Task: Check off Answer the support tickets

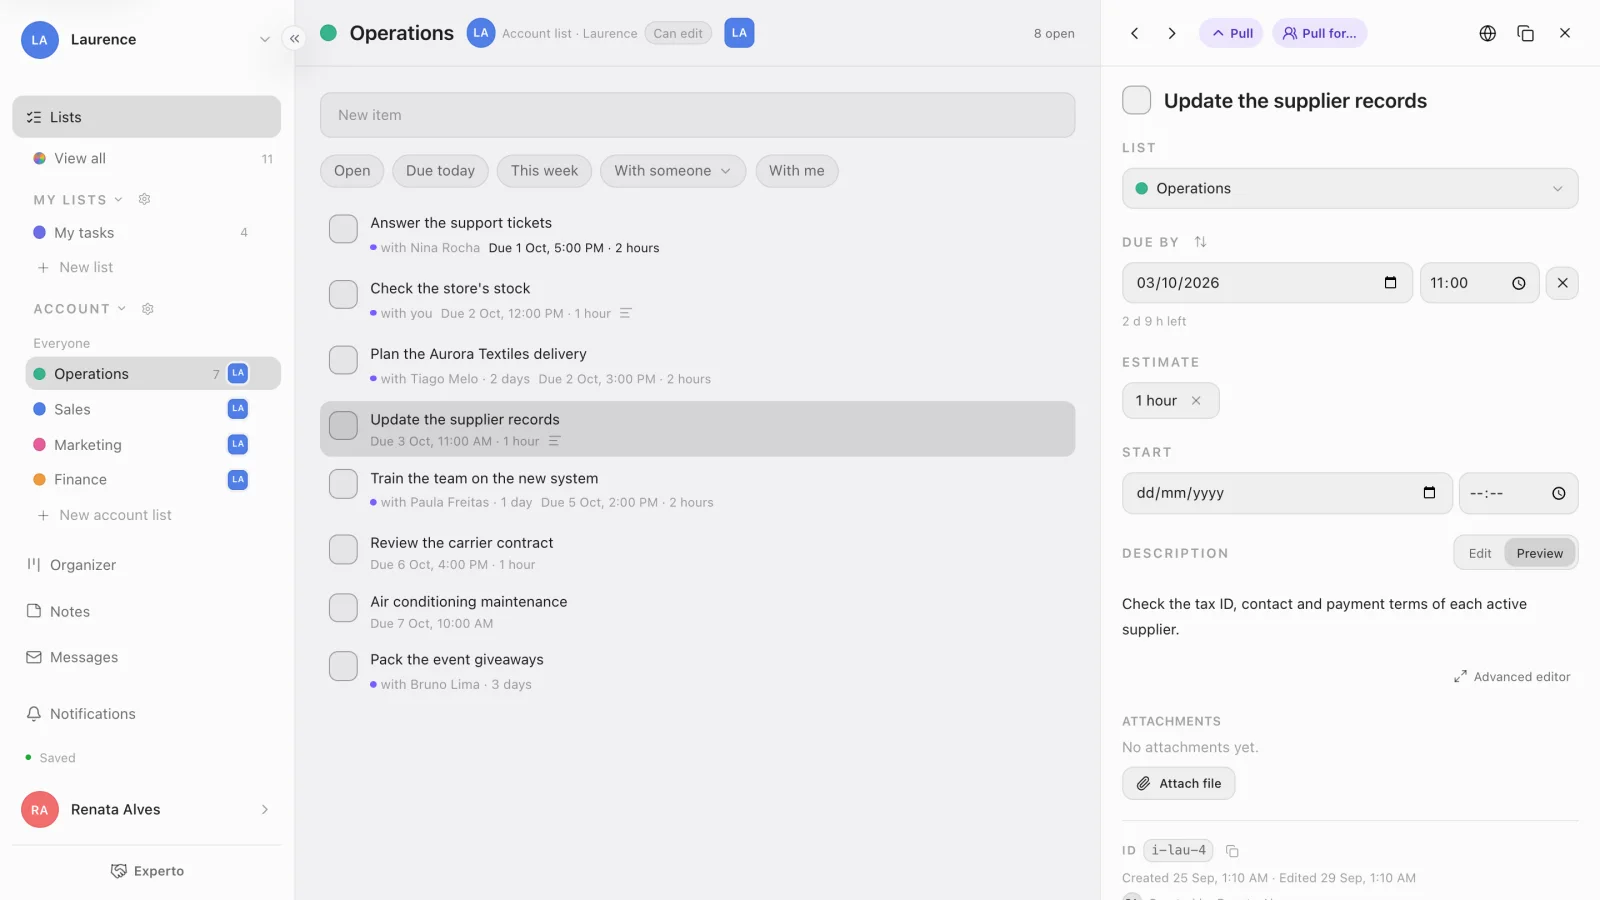Action: 343,229
